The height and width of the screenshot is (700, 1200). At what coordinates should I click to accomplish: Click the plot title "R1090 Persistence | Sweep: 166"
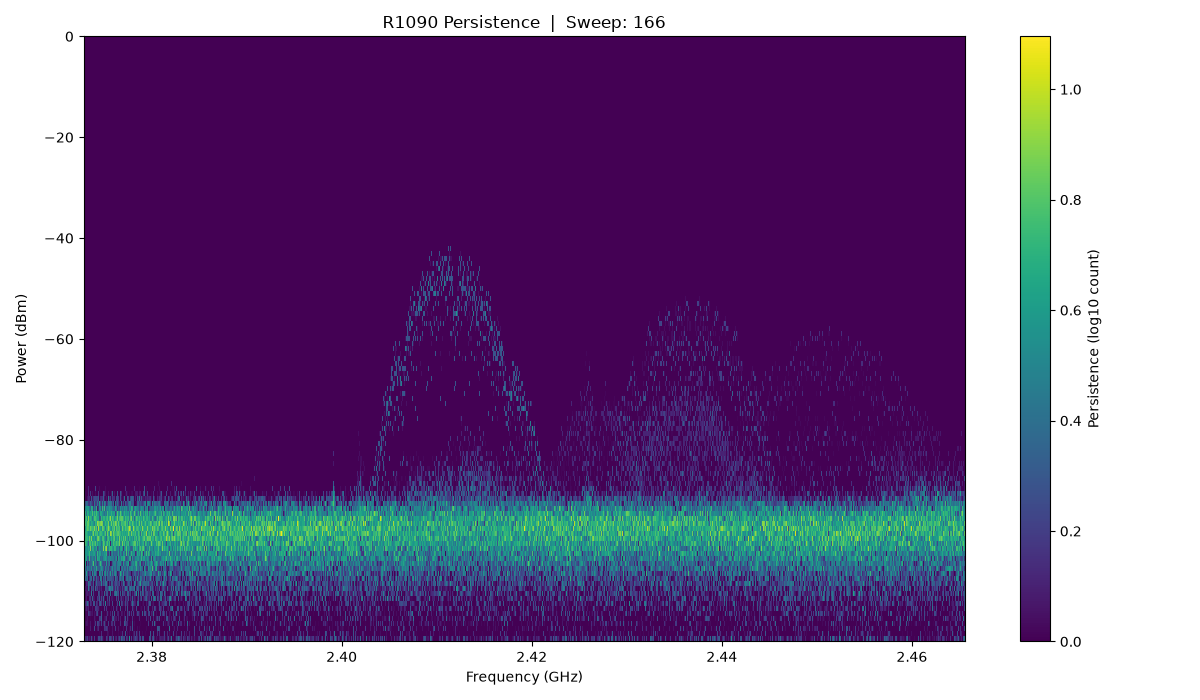524,22
